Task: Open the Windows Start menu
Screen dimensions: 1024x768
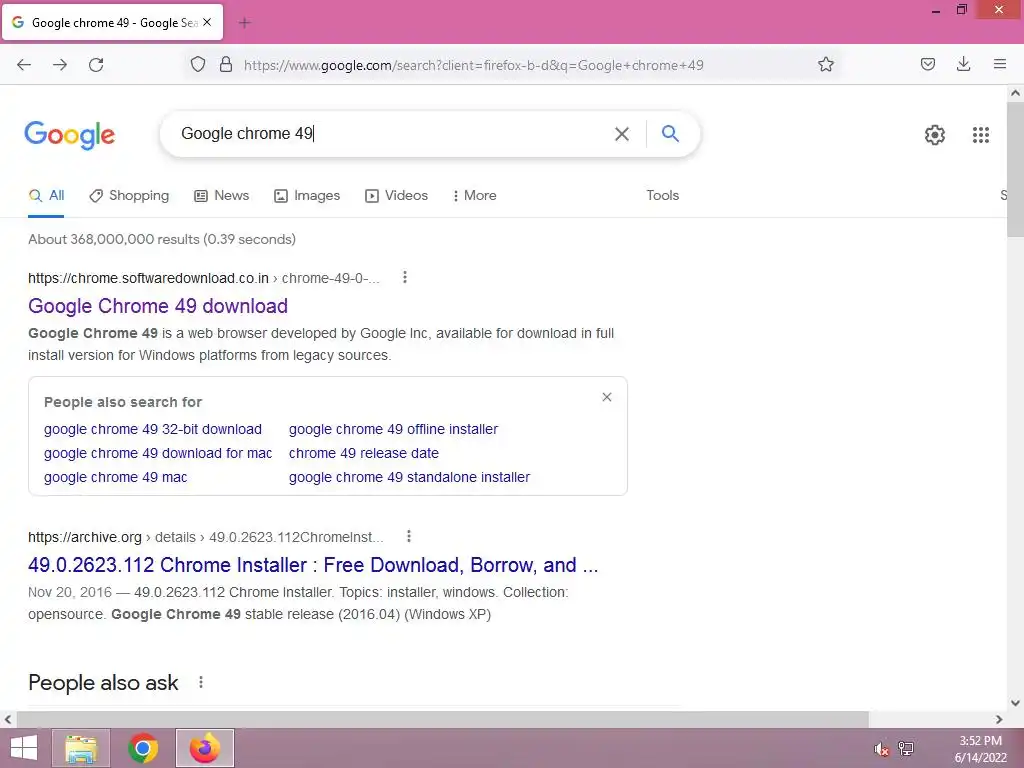Action: click(24, 748)
